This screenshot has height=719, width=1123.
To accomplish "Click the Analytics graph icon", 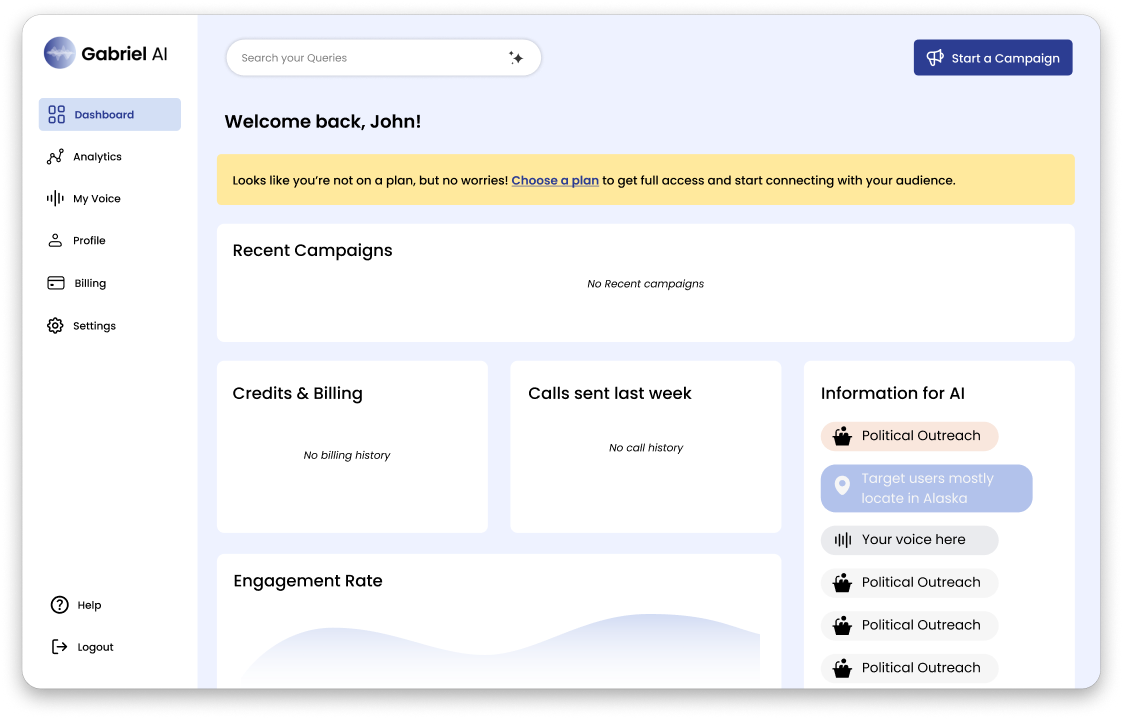I will coord(55,157).
